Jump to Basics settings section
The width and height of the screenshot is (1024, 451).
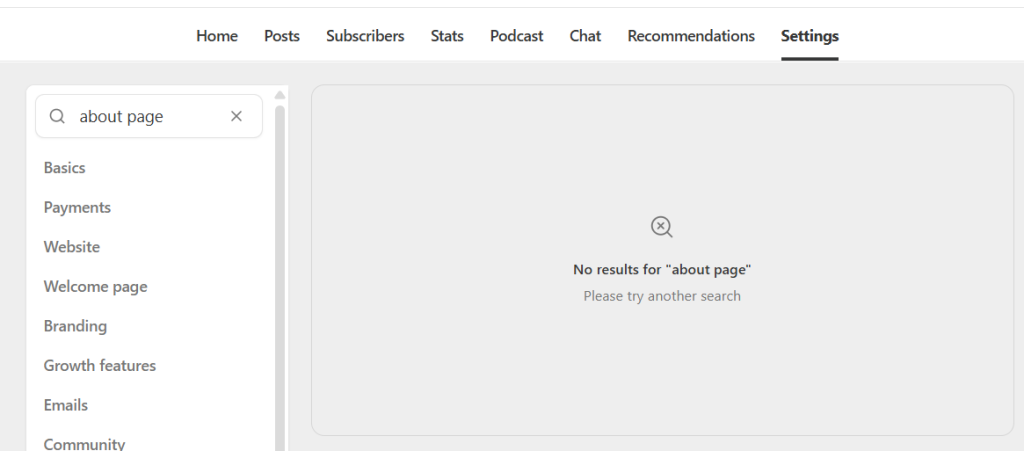pyautogui.click(x=65, y=168)
